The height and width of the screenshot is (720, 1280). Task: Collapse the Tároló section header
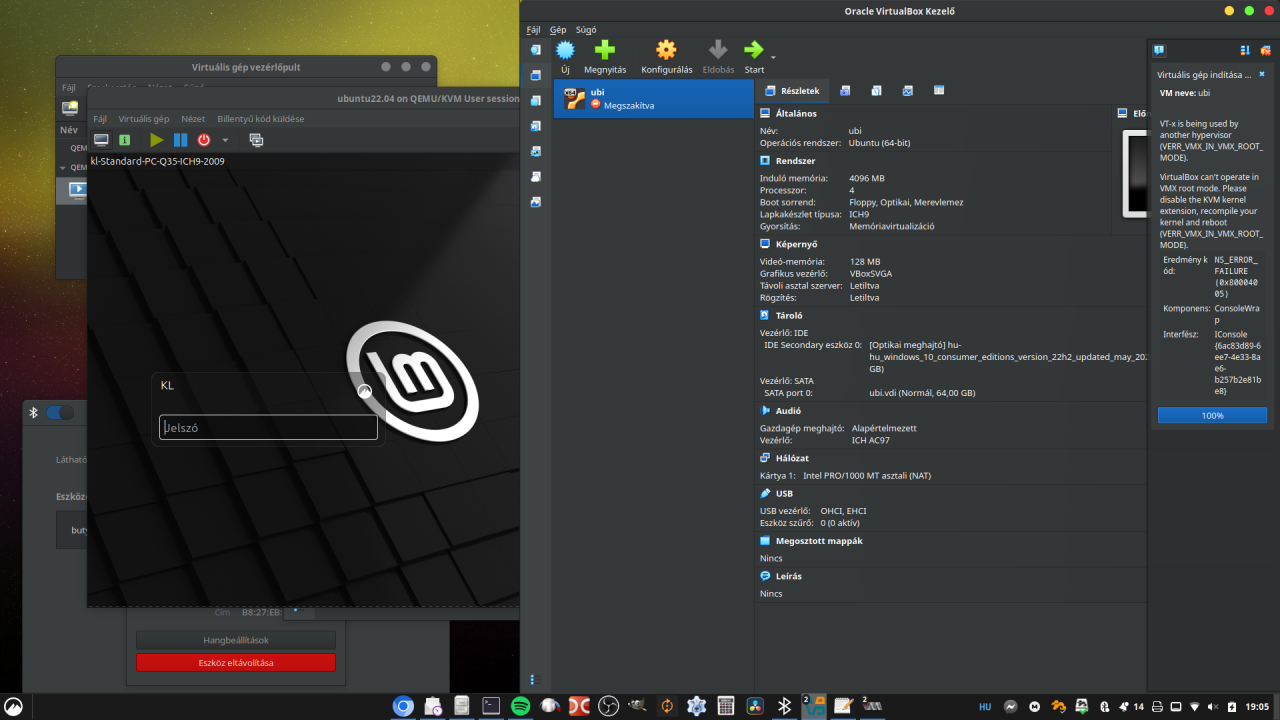click(x=789, y=315)
